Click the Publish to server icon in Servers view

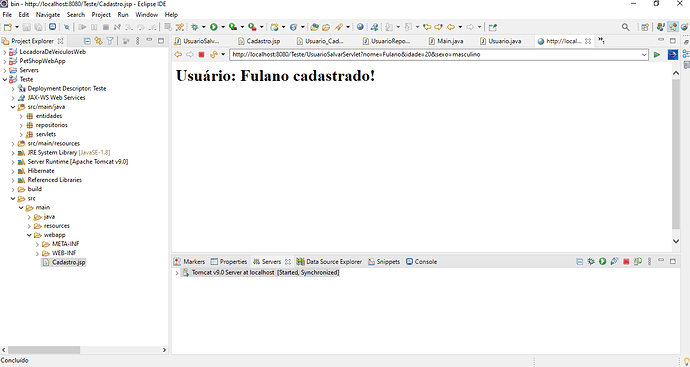(638, 261)
